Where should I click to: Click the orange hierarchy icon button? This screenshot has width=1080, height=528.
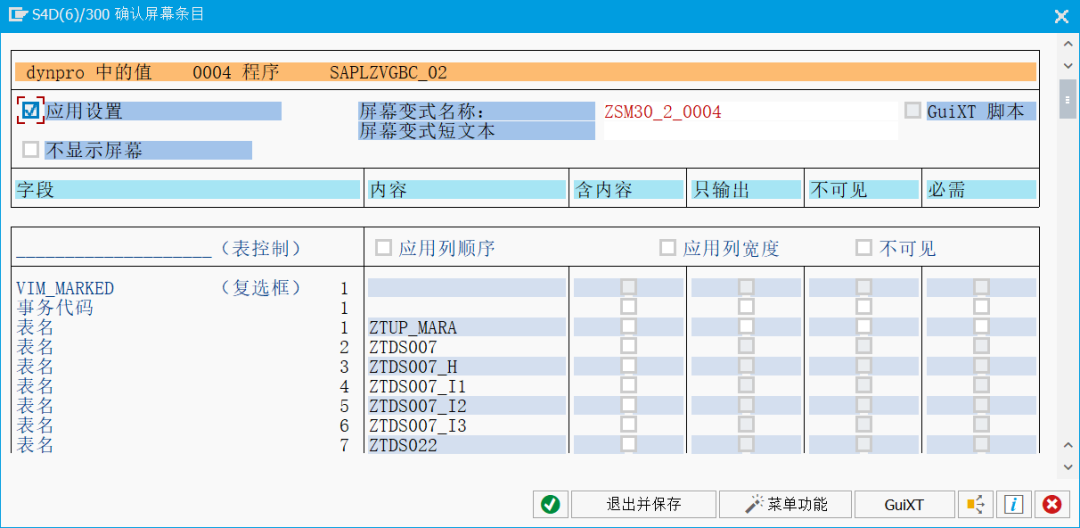976,504
